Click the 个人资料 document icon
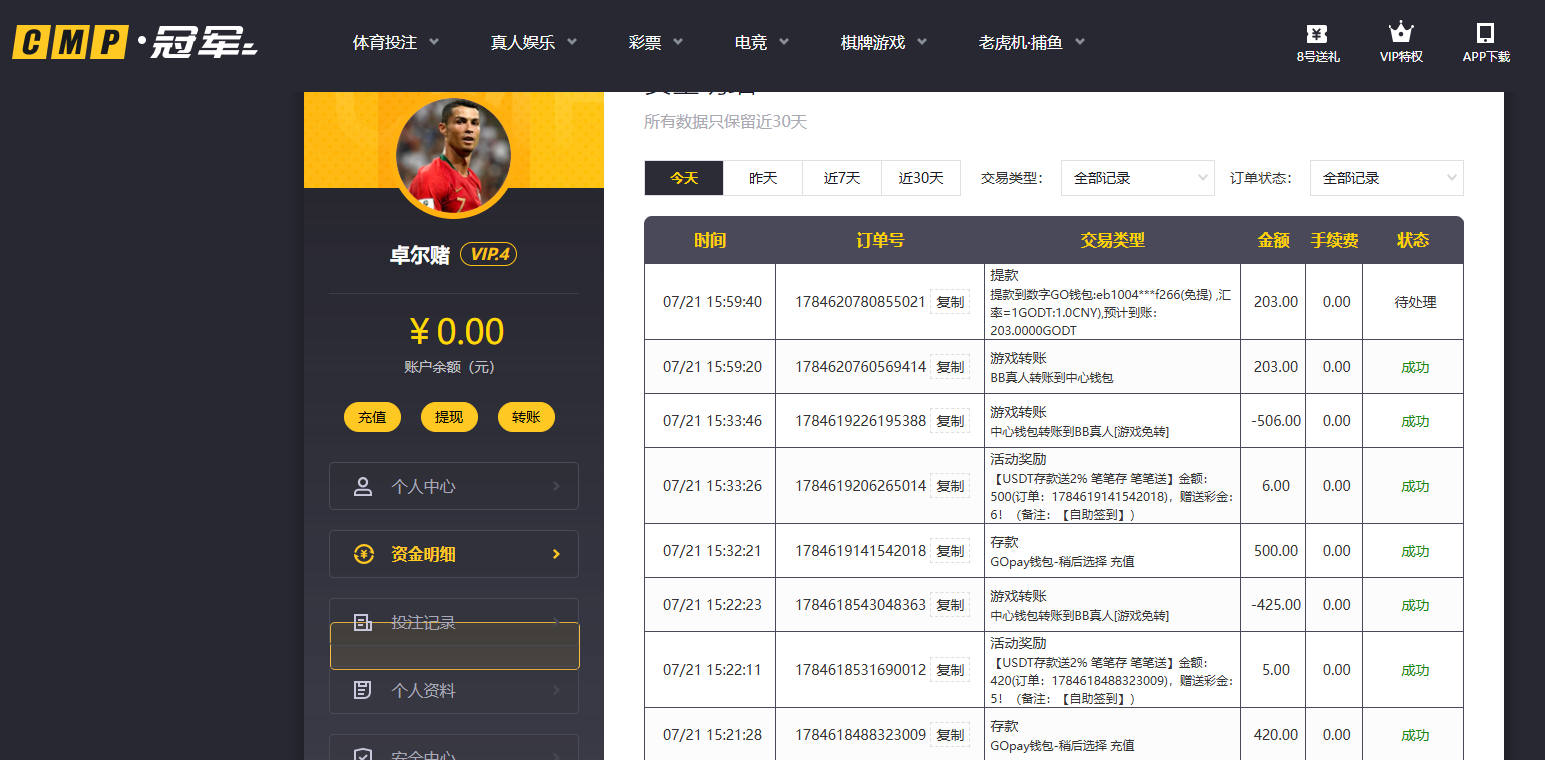This screenshot has height=760, width=1545. (x=363, y=690)
